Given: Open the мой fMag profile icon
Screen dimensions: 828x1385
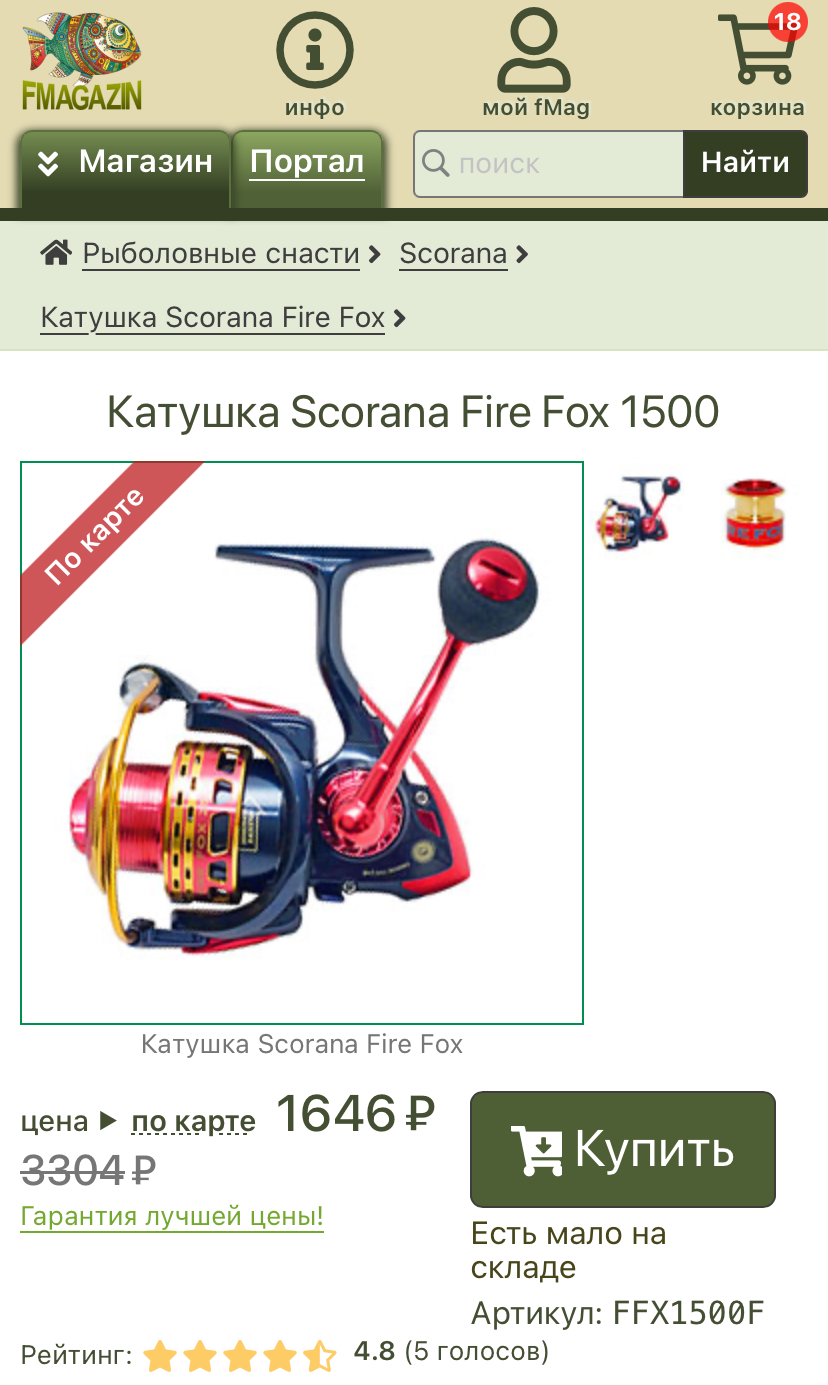Looking at the screenshot, I should [x=535, y=50].
